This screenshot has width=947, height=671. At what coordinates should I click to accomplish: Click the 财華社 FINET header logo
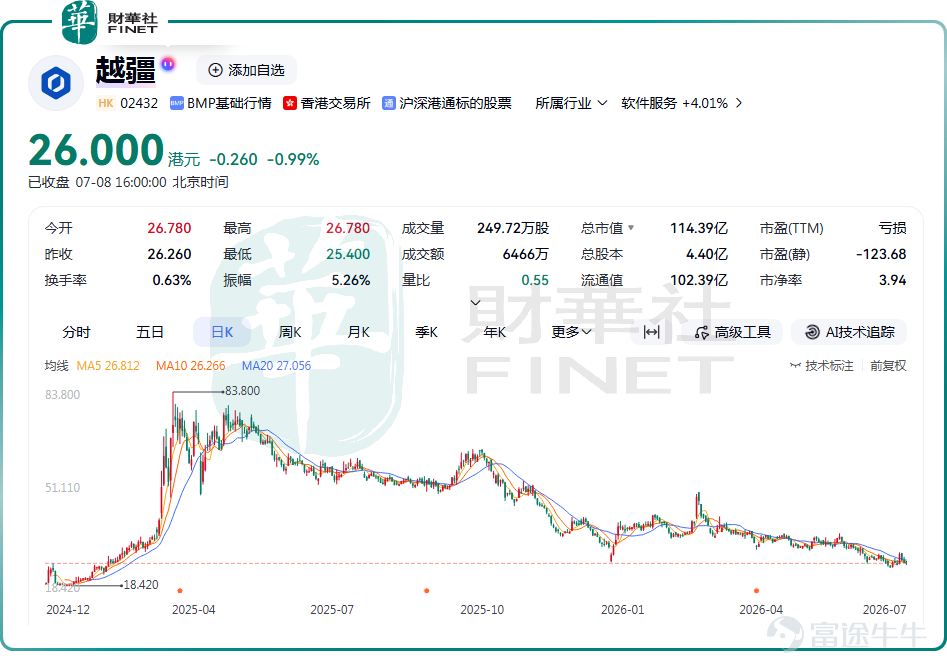tap(110, 23)
